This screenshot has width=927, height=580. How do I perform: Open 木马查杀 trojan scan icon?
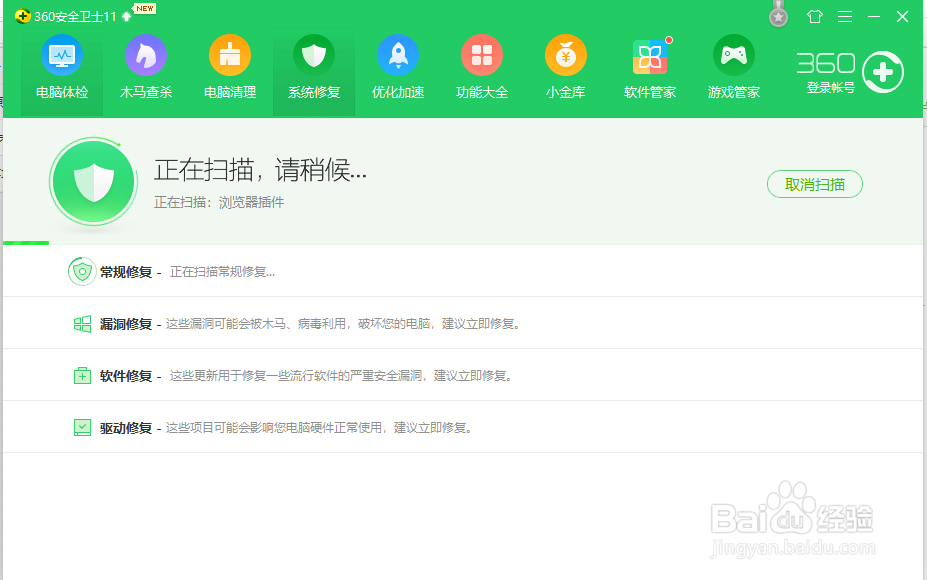point(146,55)
